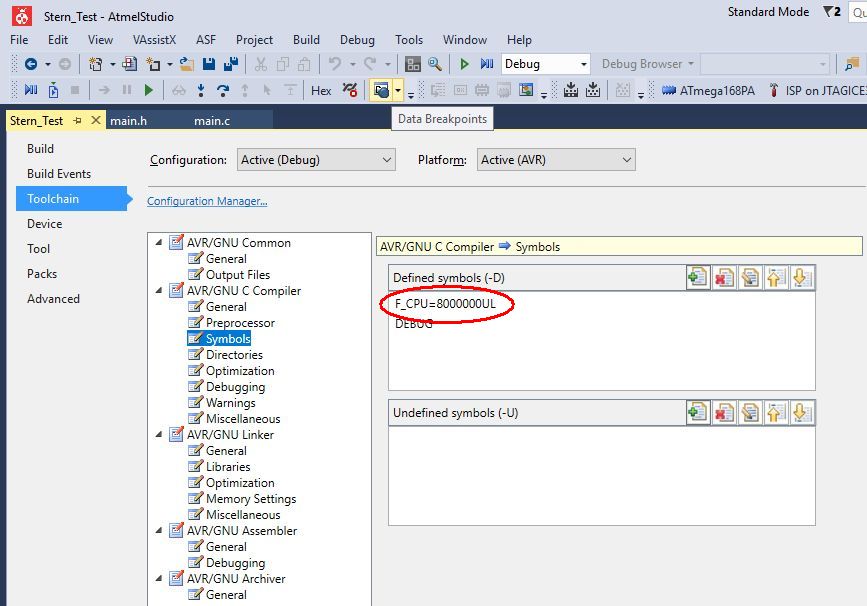Image resolution: width=867 pixels, height=606 pixels.
Task: Collapse the AVR/GNU C Compiler tree node
Action: (159, 290)
